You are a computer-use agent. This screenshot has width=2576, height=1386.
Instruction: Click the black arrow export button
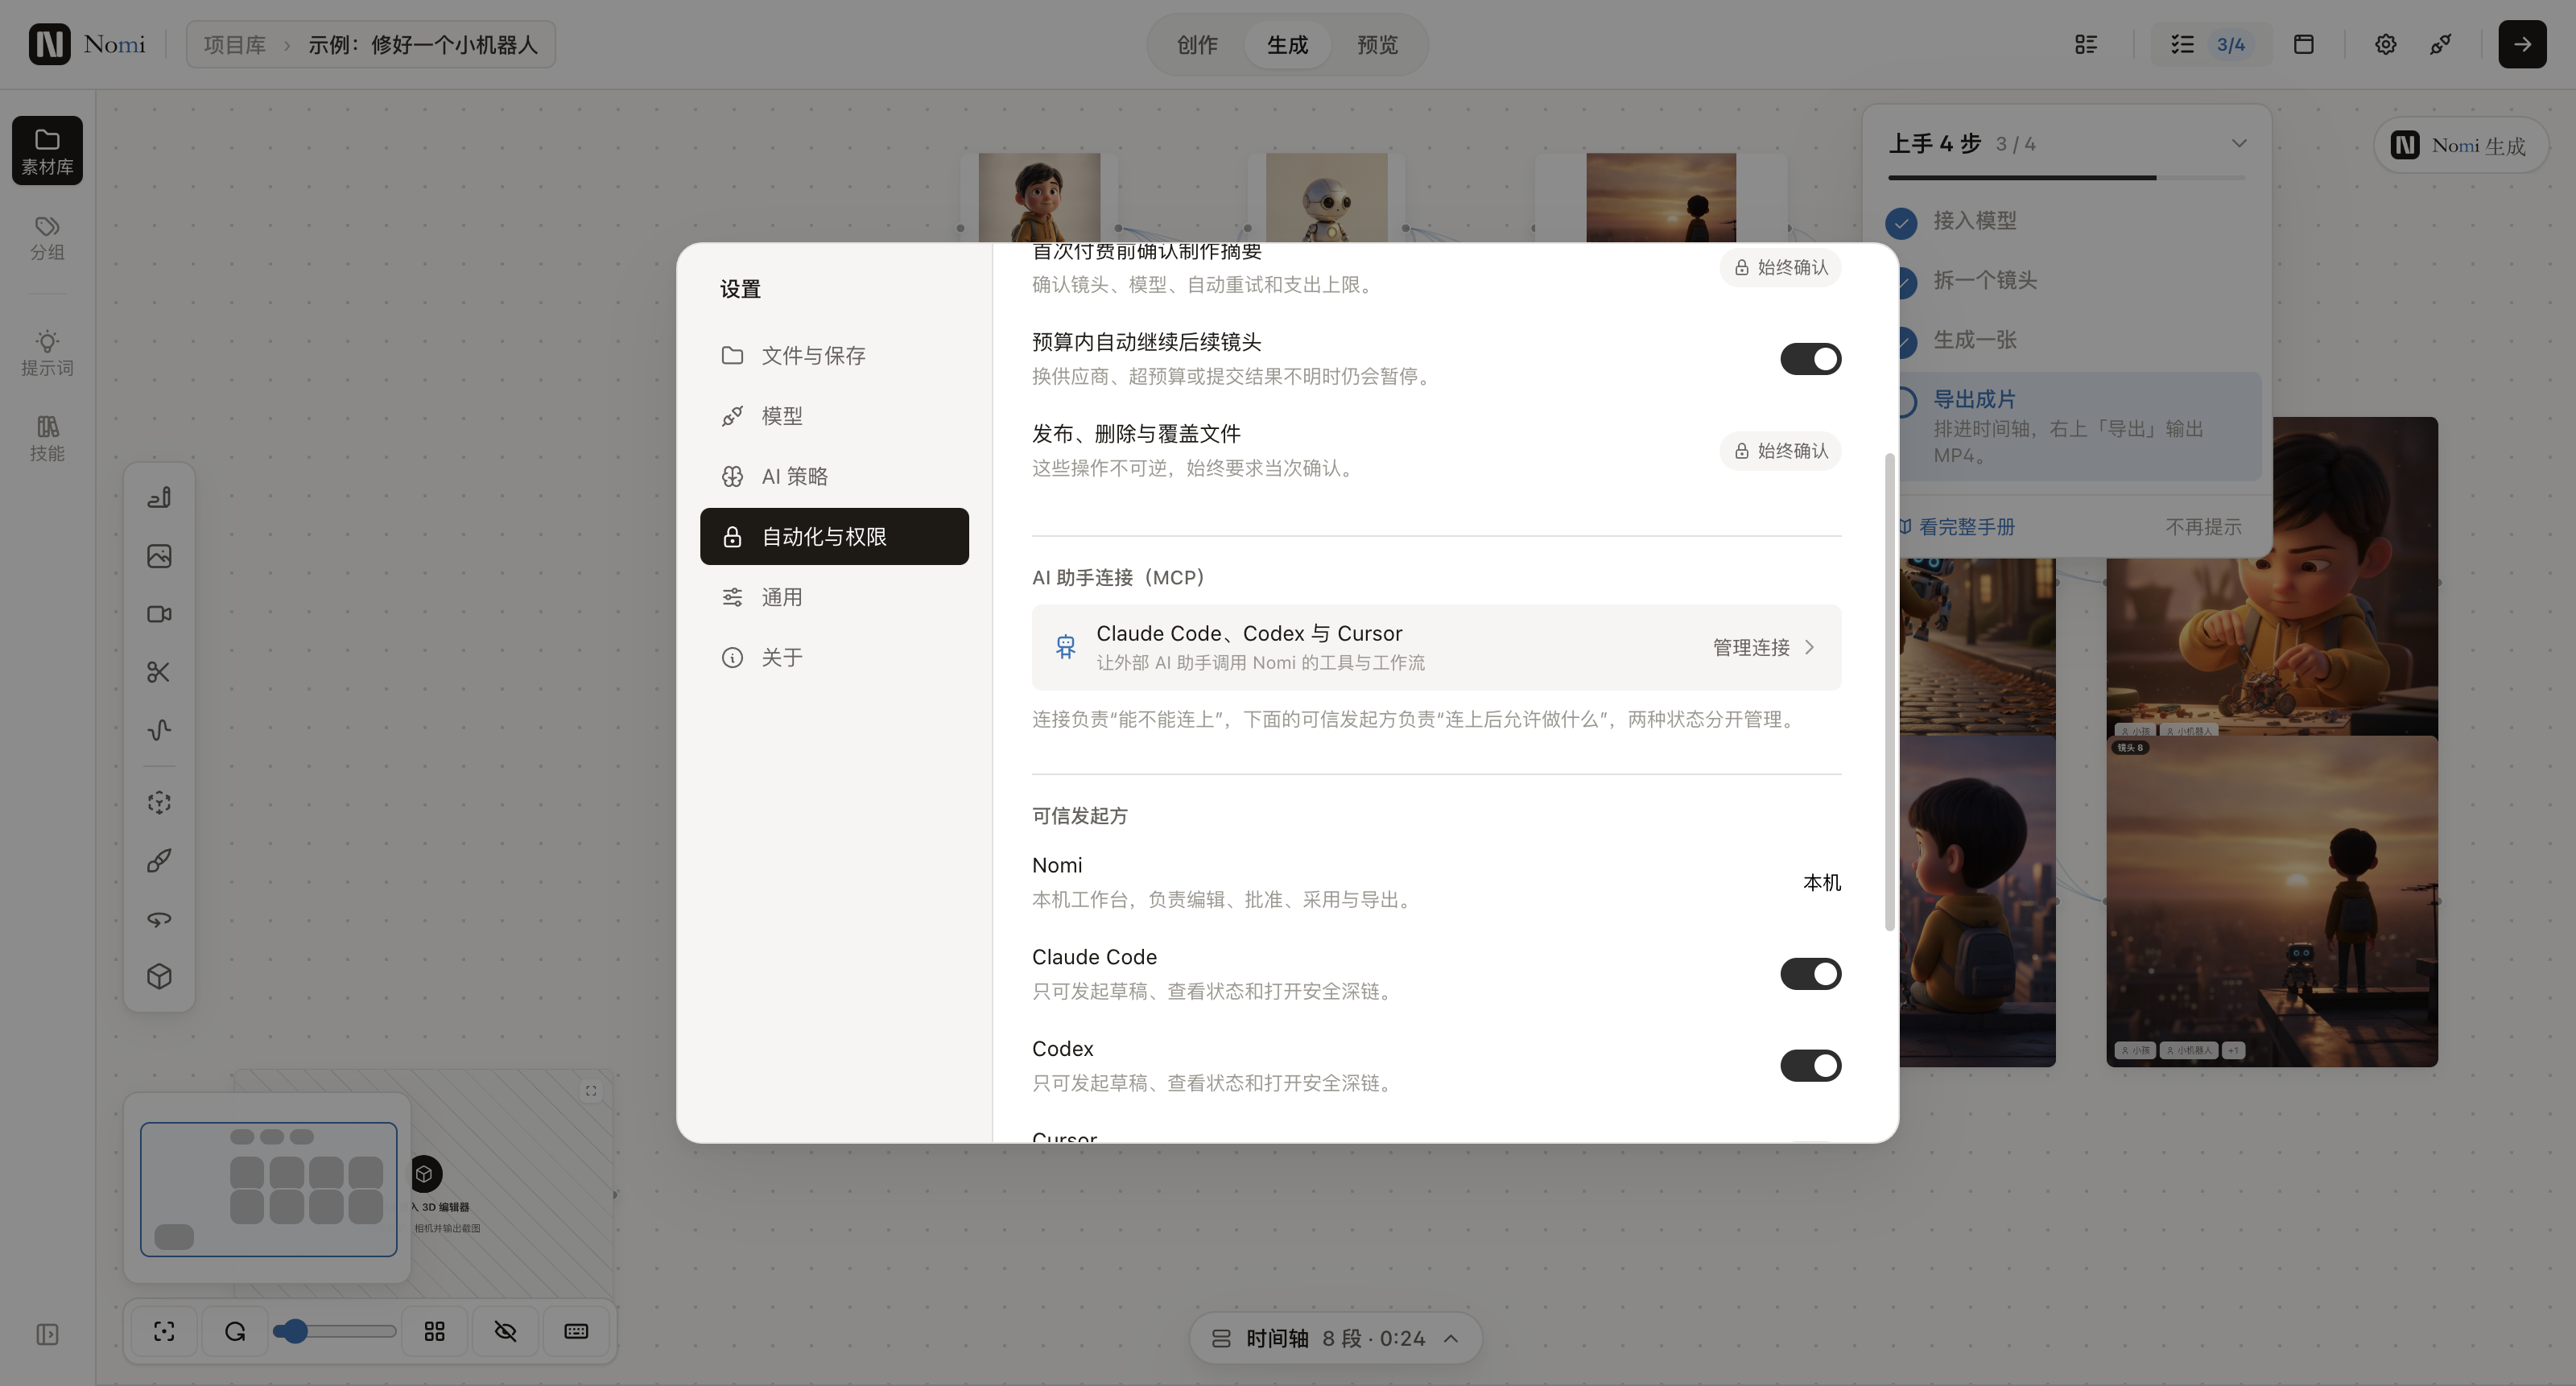pos(2522,44)
